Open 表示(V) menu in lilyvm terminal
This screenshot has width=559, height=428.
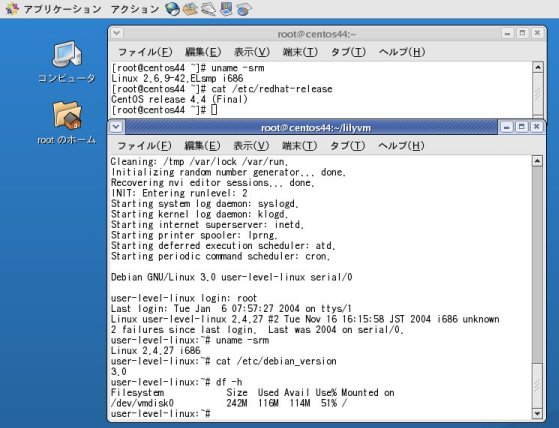pyautogui.click(x=251, y=146)
